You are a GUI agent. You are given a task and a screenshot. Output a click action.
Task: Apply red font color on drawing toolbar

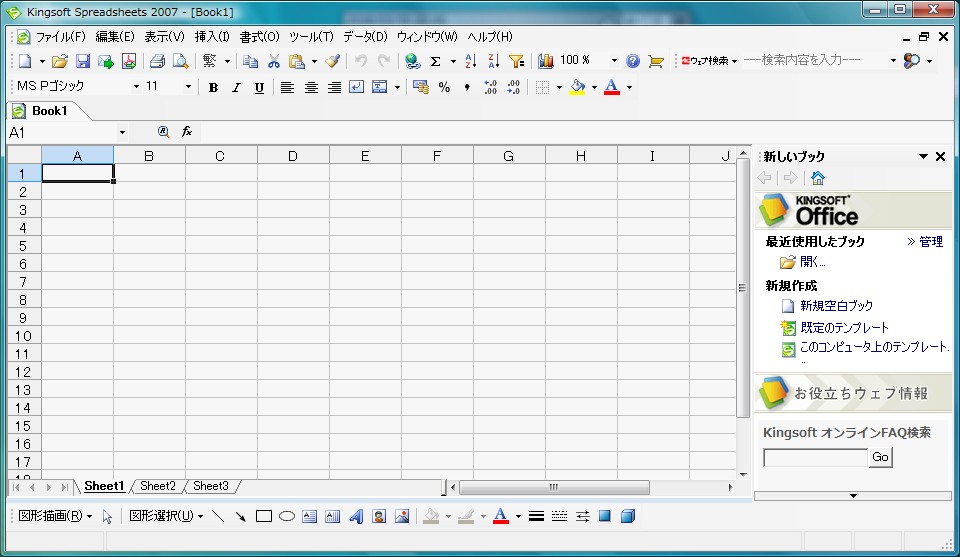501,516
